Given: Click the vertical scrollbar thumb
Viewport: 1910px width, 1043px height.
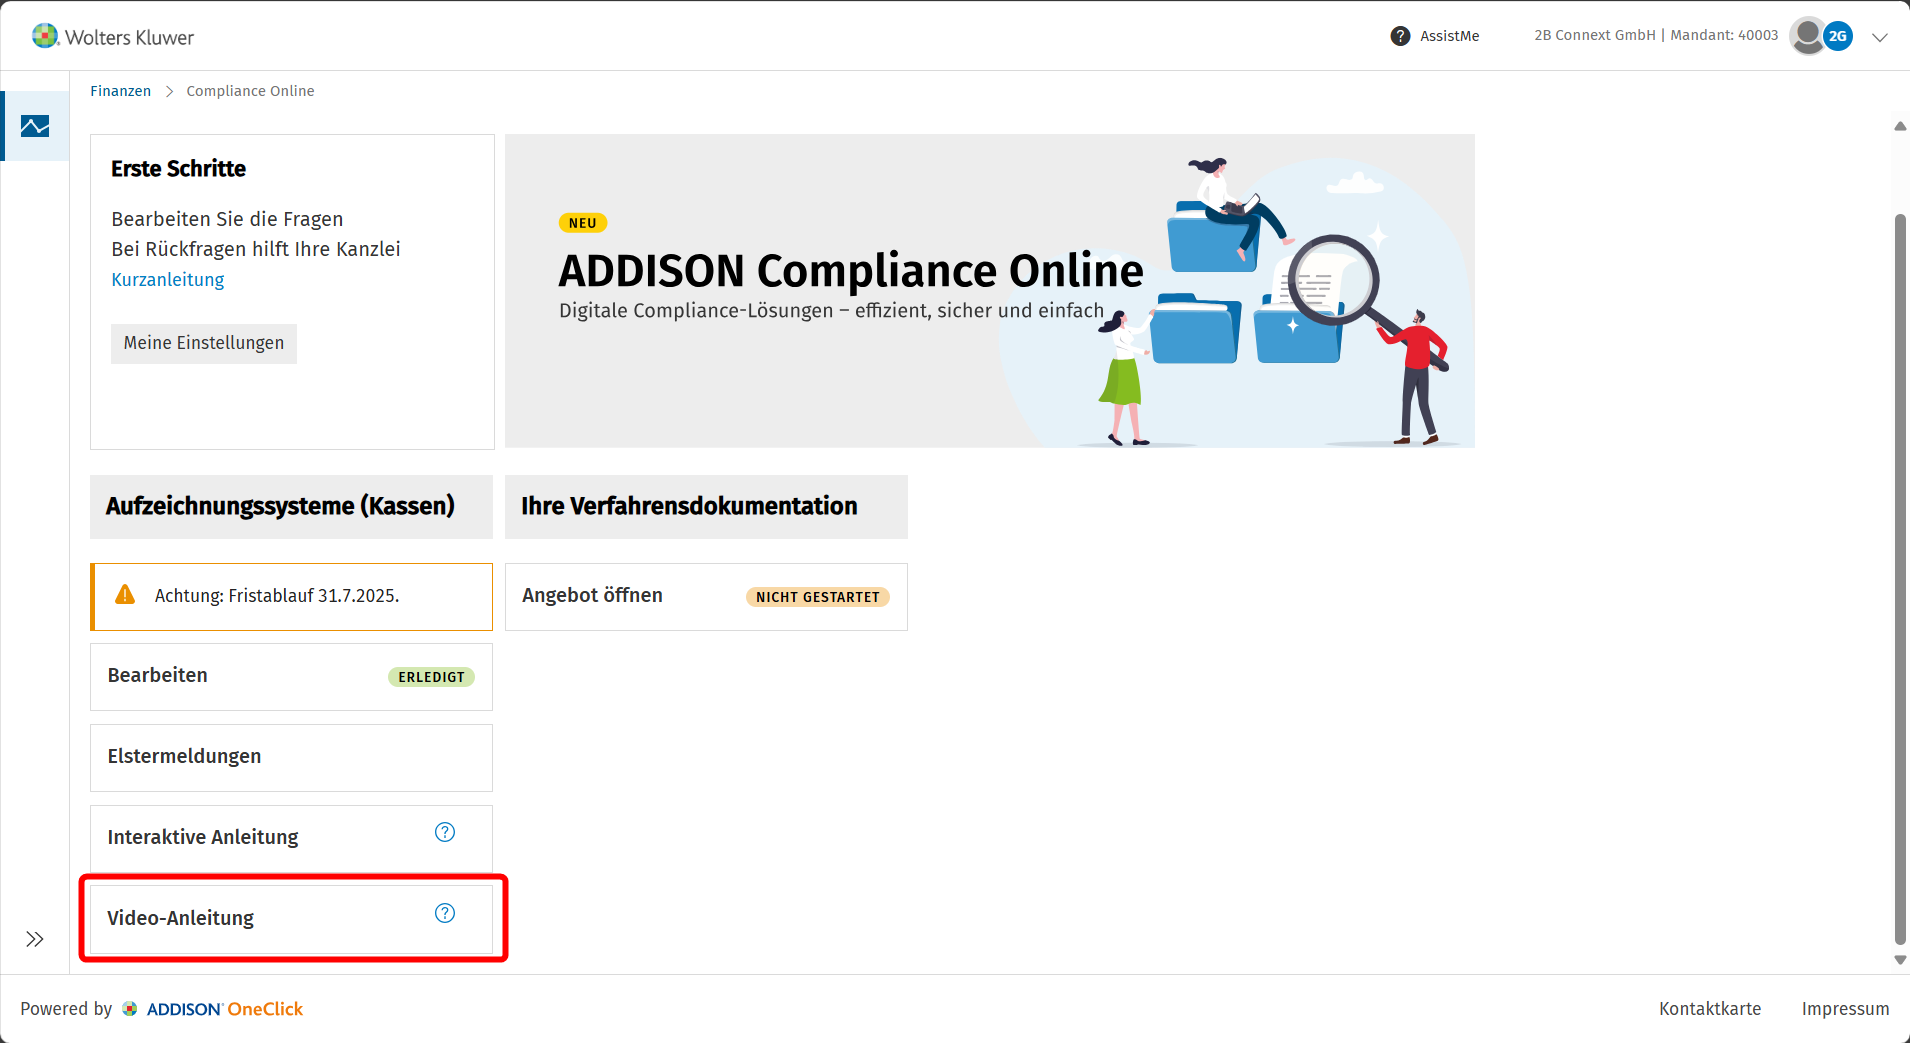Looking at the screenshot, I should point(1900,578).
